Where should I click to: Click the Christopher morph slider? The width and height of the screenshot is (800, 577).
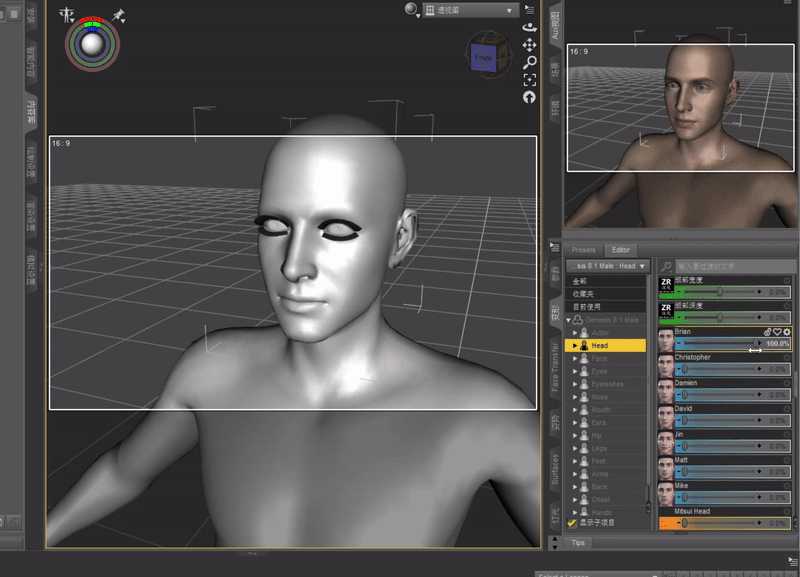tap(728, 369)
